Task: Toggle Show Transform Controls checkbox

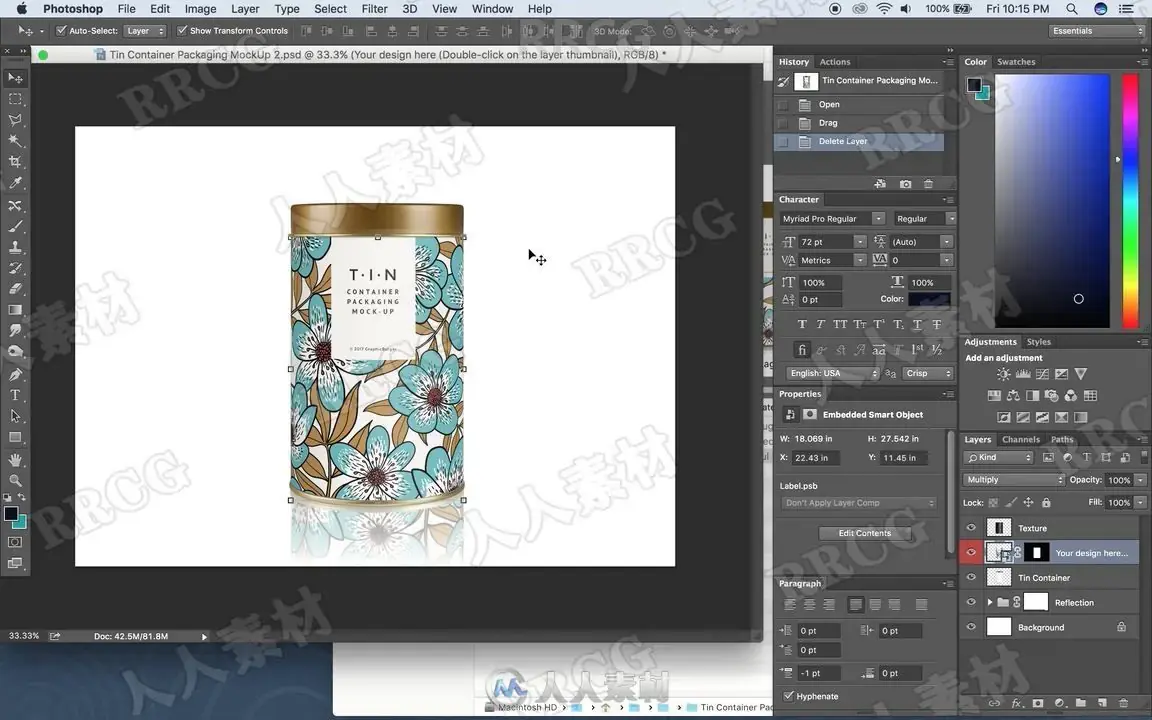Action: 181,31
